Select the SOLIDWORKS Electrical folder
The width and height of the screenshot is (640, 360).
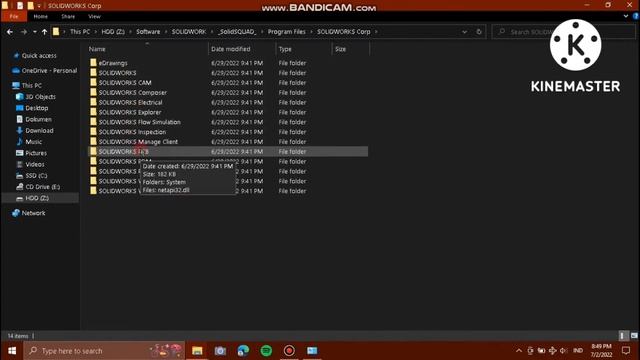pos(228,102)
